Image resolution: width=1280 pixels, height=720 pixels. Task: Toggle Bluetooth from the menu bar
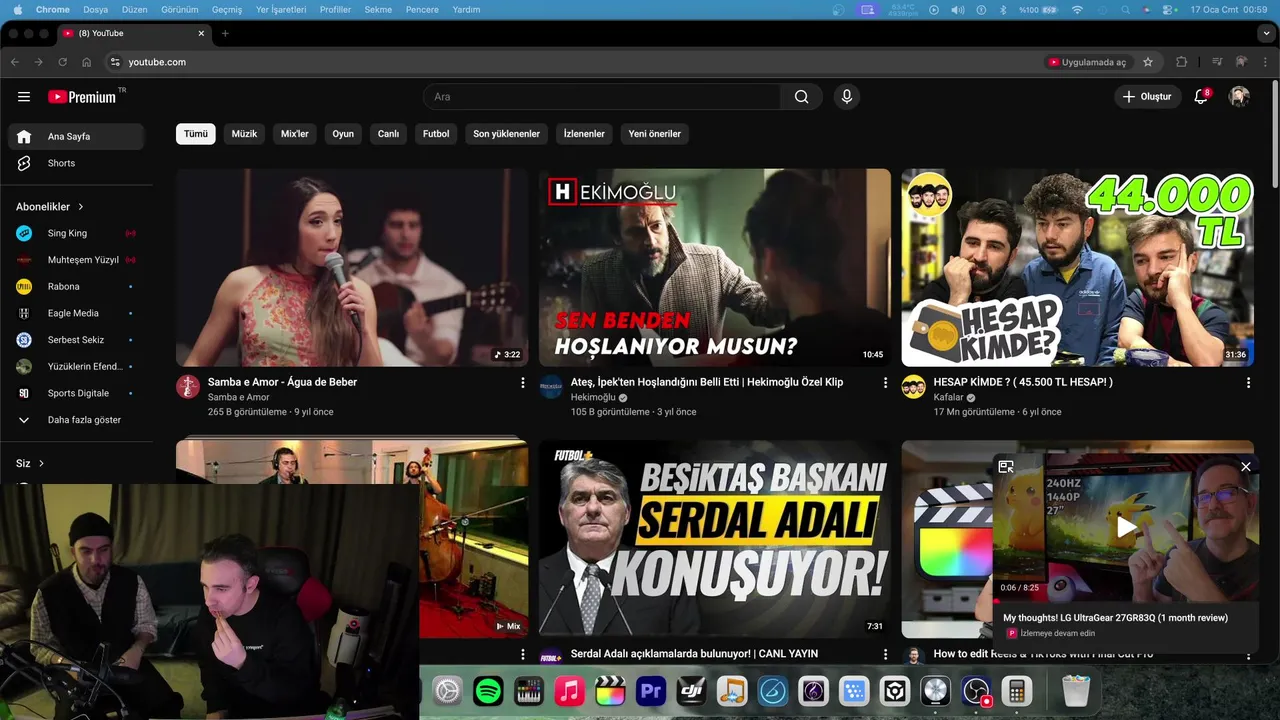coord(1004,10)
